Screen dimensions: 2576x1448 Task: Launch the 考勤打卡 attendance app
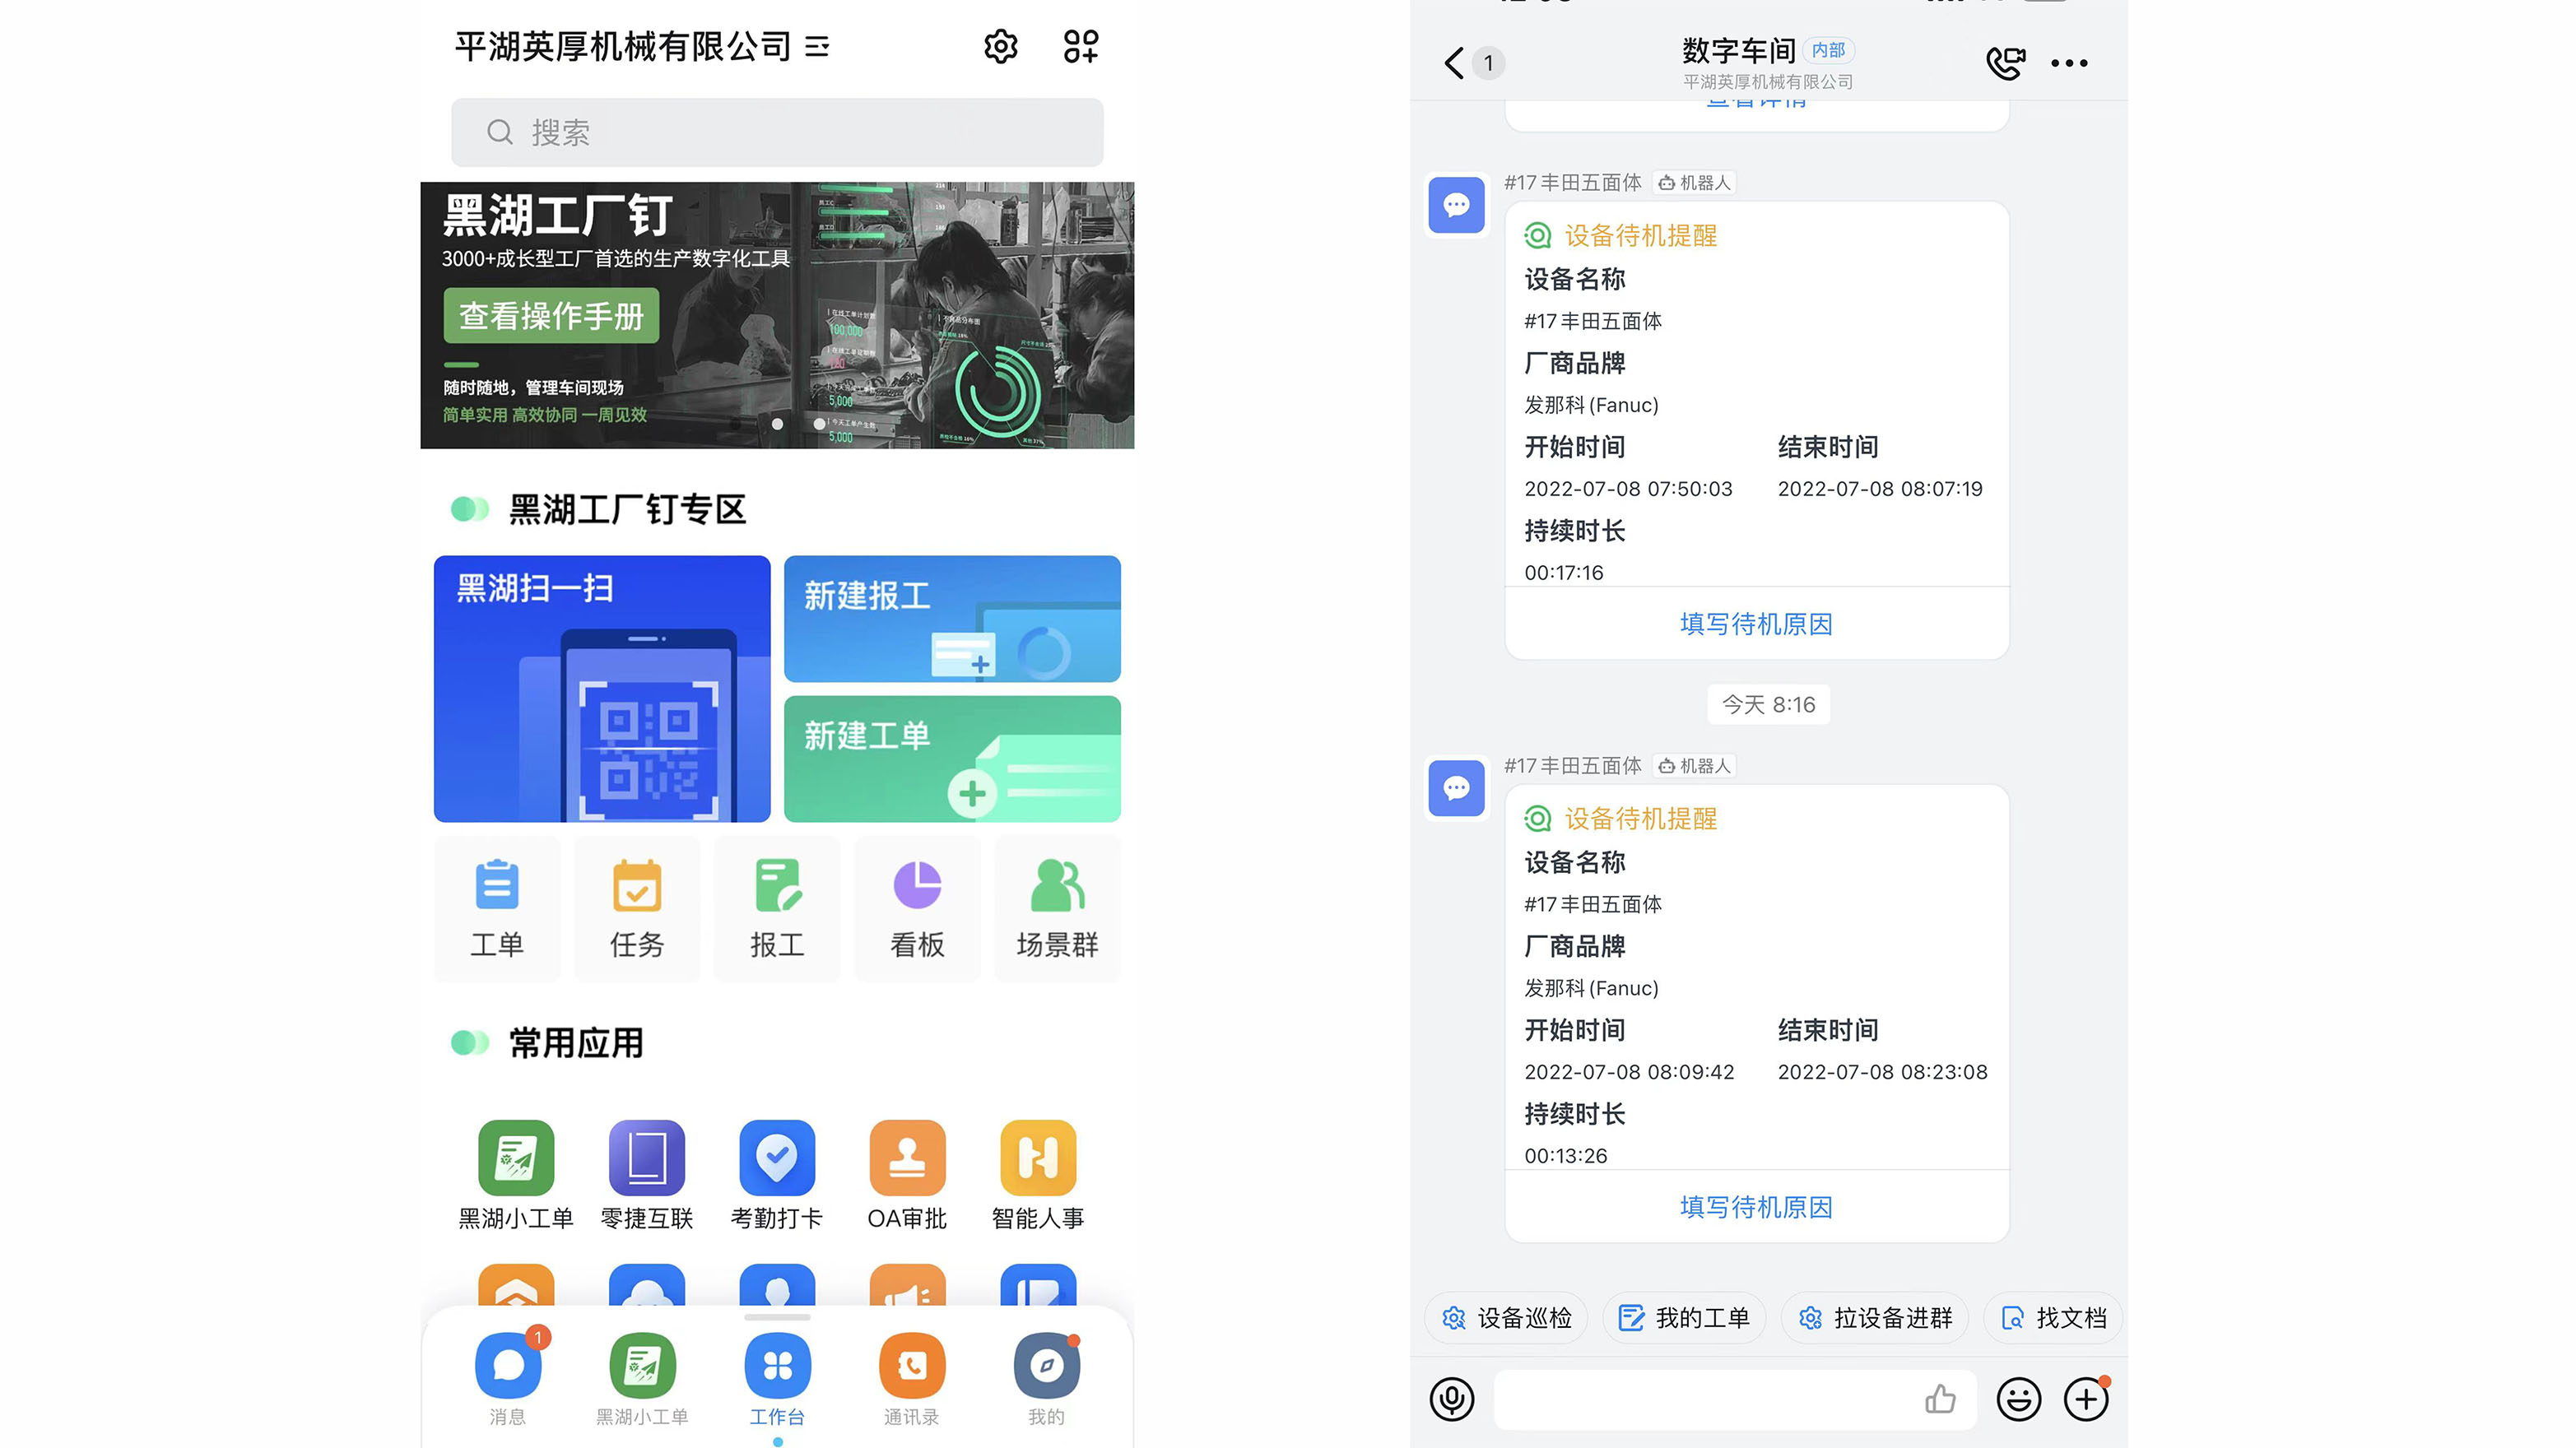[x=777, y=1158]
